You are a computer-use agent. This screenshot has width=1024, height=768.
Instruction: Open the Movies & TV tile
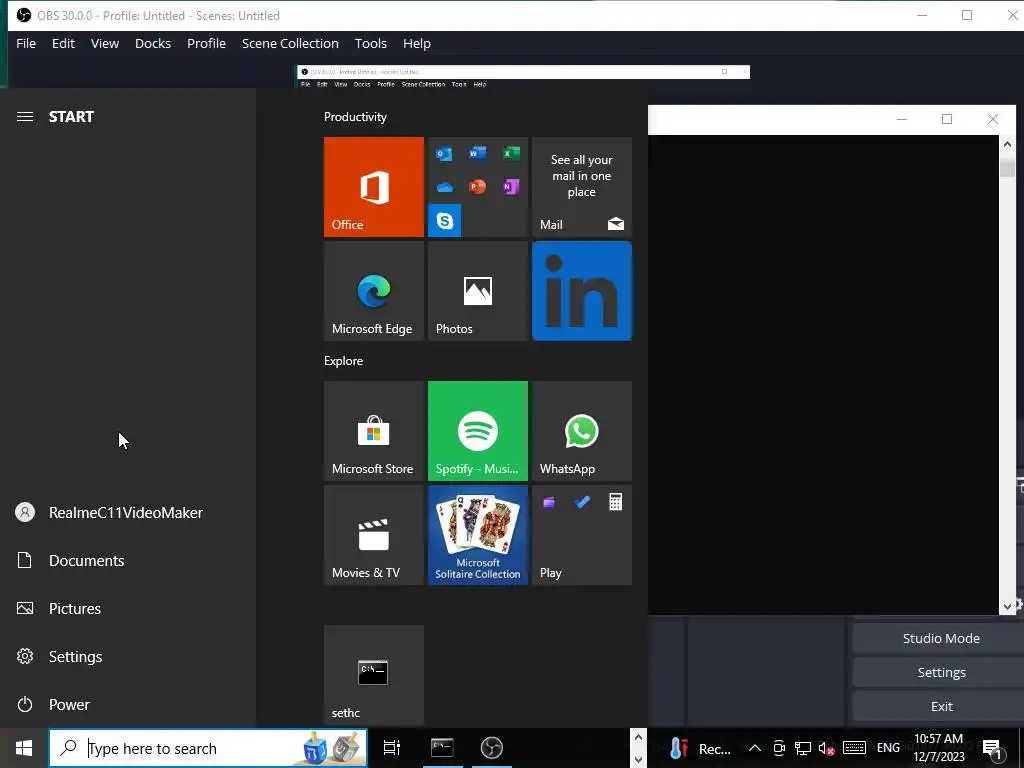[x=374, y=535]
